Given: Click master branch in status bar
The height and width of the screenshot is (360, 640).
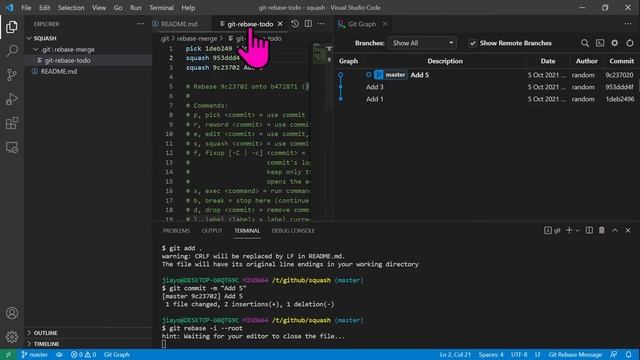Looking at the screenshot, I should [x=35, y=354].
